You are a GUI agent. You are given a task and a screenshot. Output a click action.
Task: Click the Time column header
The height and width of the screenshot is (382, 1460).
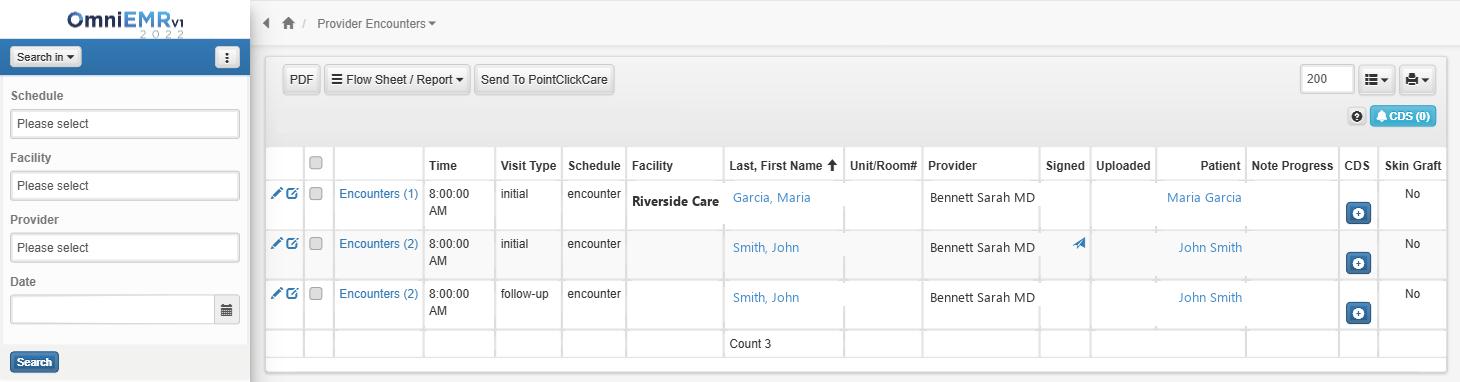click(443, 165)
